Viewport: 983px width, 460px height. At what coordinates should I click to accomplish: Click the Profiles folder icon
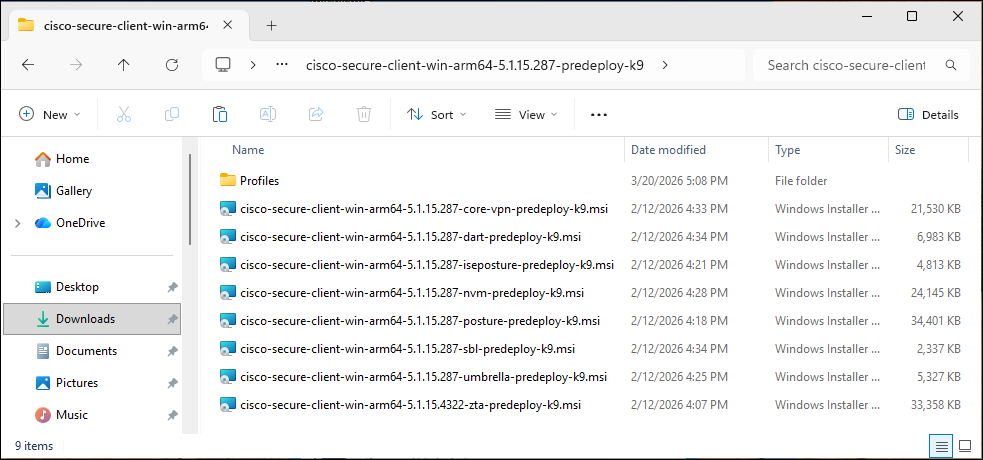coord(228,180)
